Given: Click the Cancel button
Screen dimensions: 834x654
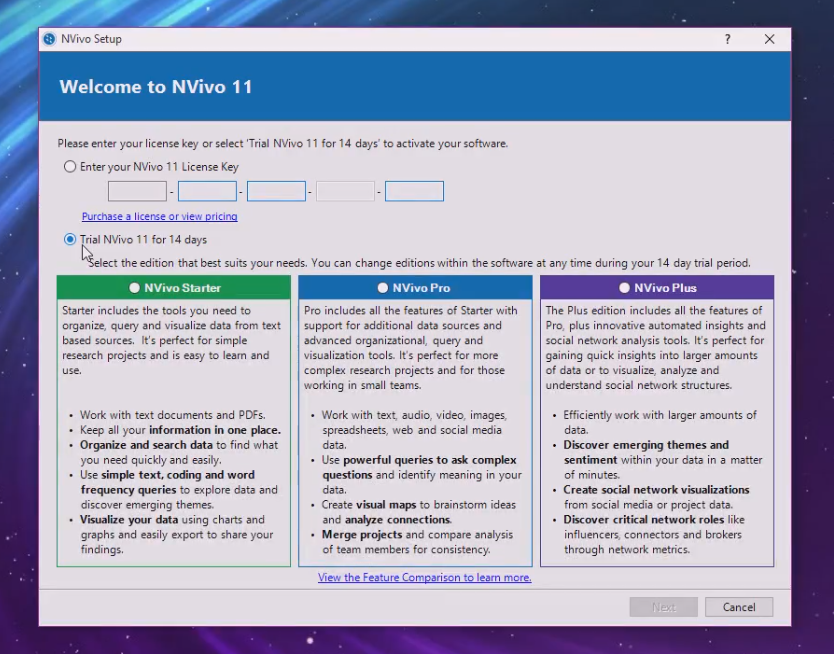Looking at the screenshot, I should (x=739, y=607).
